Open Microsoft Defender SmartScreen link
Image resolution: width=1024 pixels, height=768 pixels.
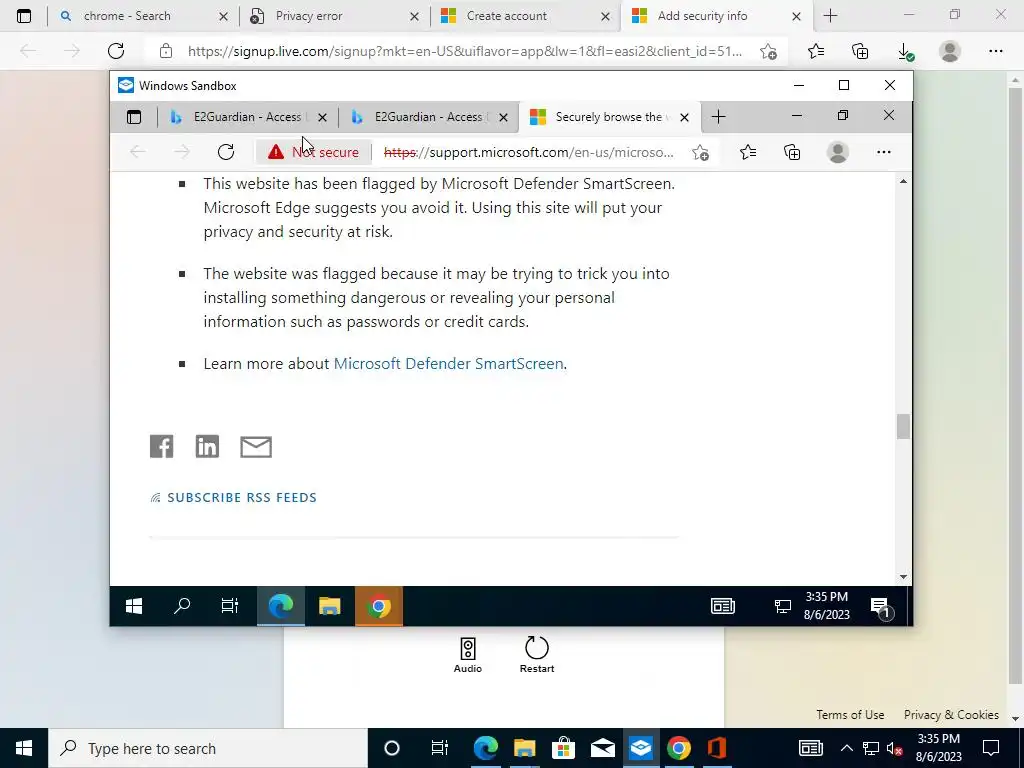point(448,364)
